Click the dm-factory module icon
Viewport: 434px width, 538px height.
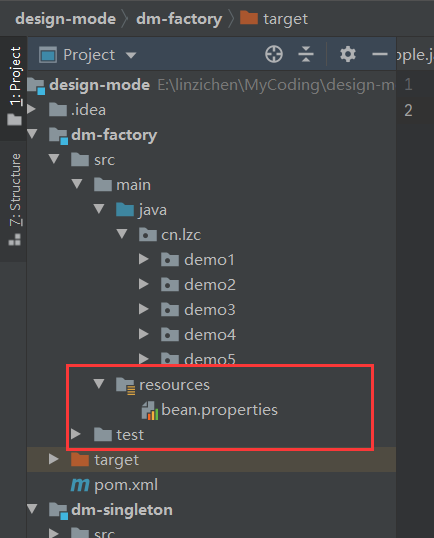click(58, 136)
